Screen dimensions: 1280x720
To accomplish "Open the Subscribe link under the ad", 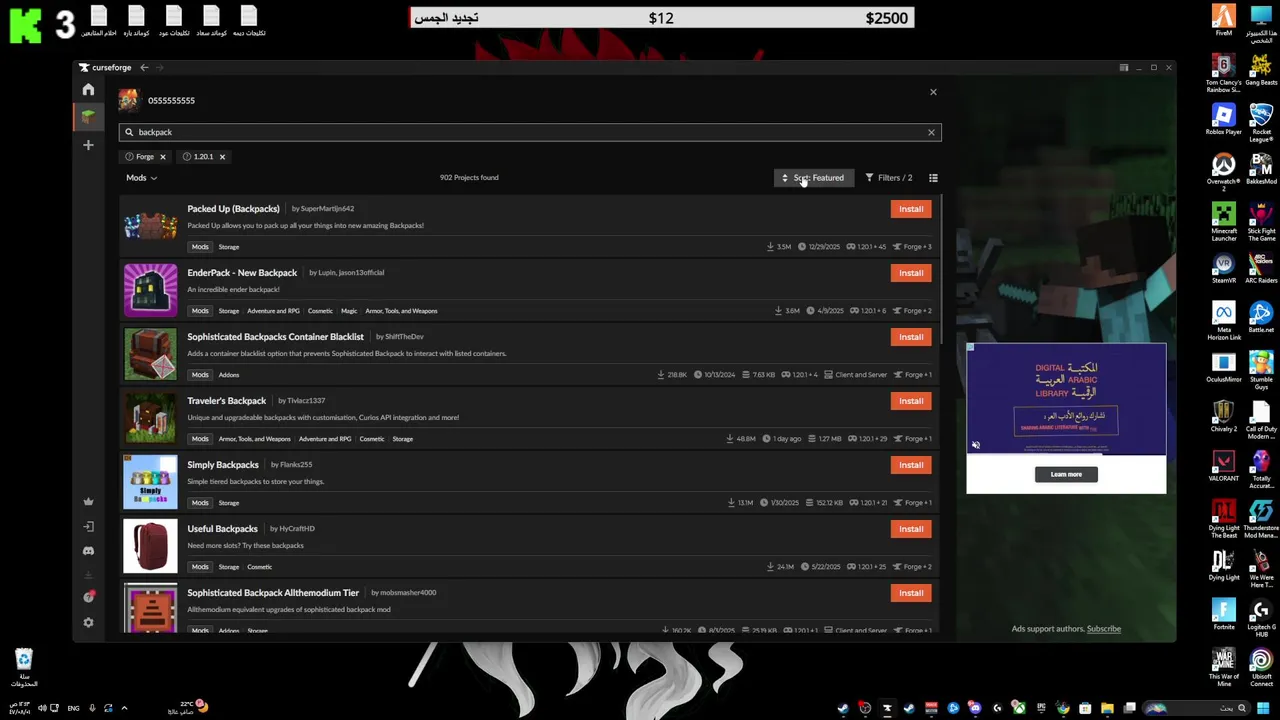I will pos(1104,629).
